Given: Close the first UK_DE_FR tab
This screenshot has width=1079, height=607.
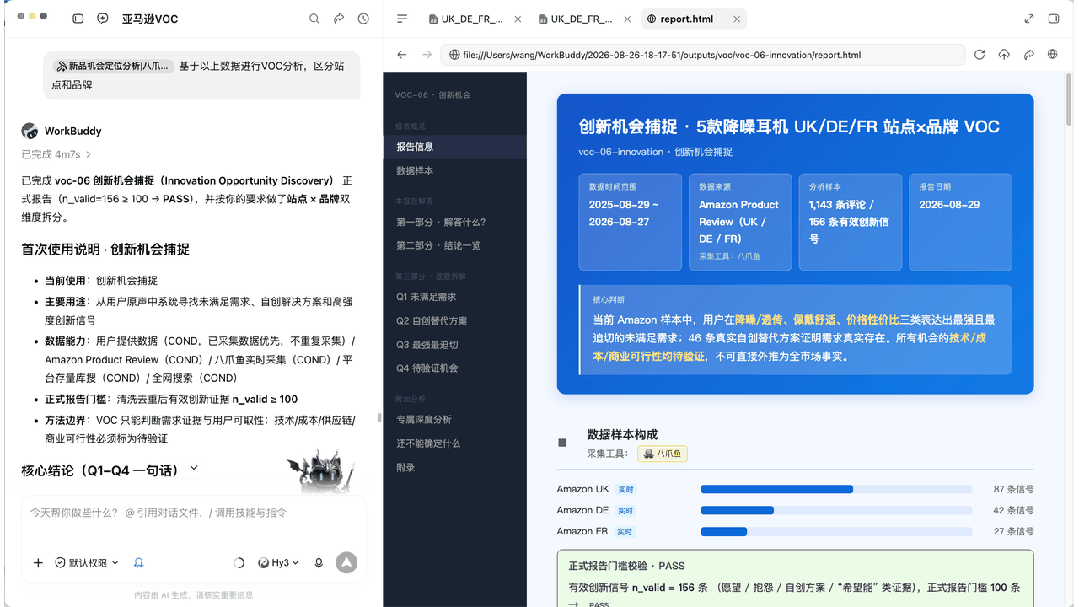Looking at the screenshot, I should pos(517,19).
